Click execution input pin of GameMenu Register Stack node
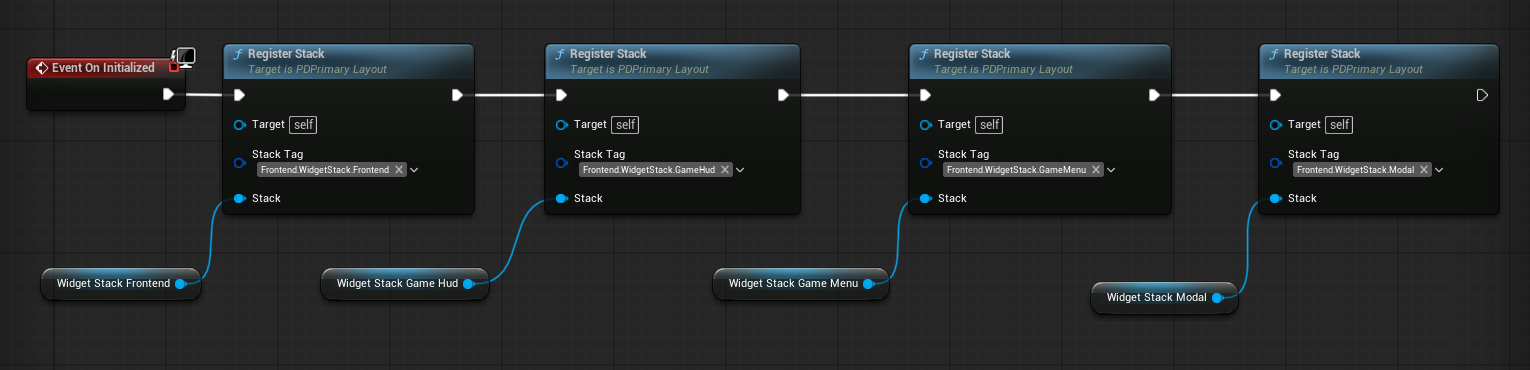Image resolution: width=1530 pixels, height=370 pixels. coord(925,95)
